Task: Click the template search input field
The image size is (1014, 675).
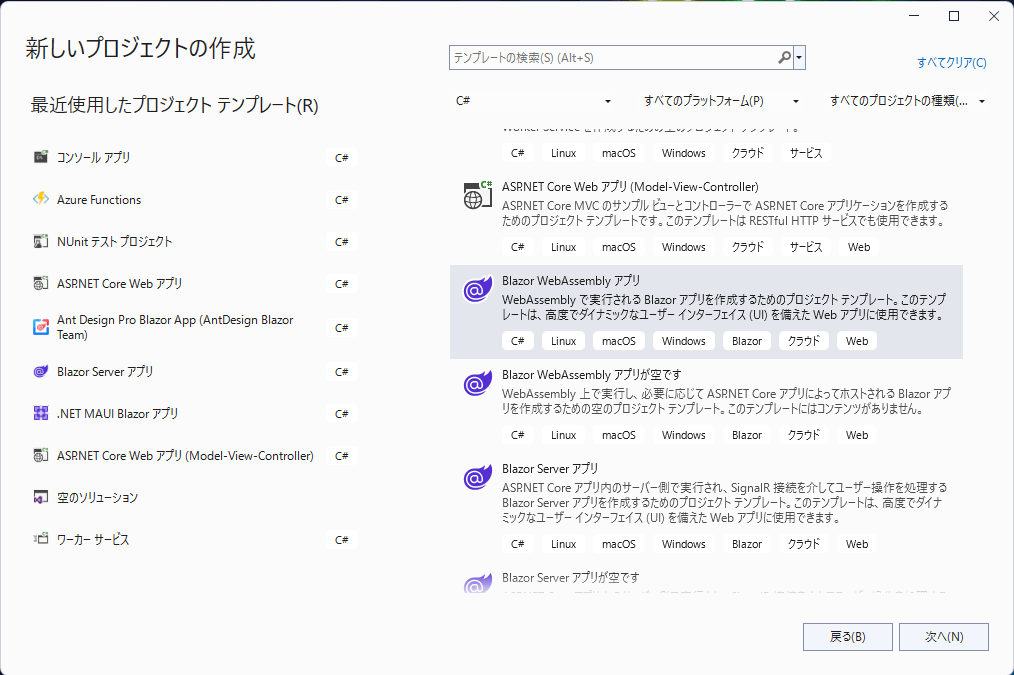Action: tap(613, 58)
